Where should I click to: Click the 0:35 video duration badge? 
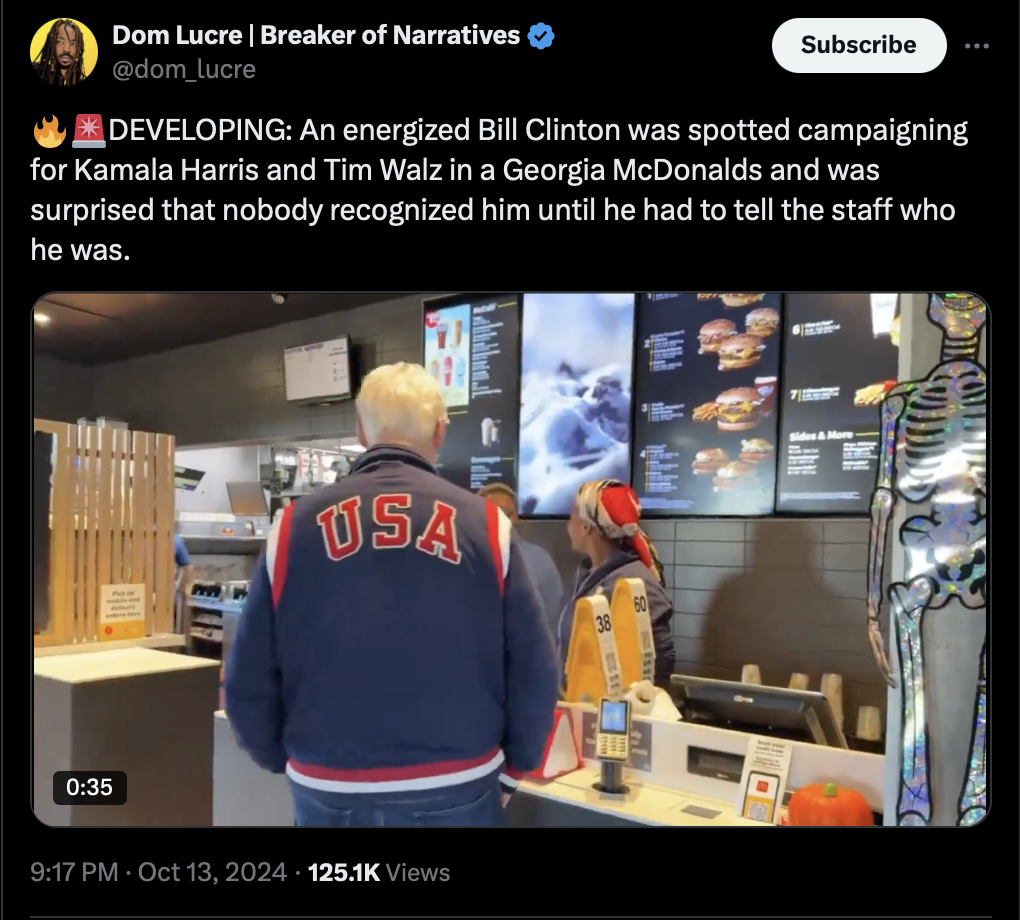coord(90,787)
